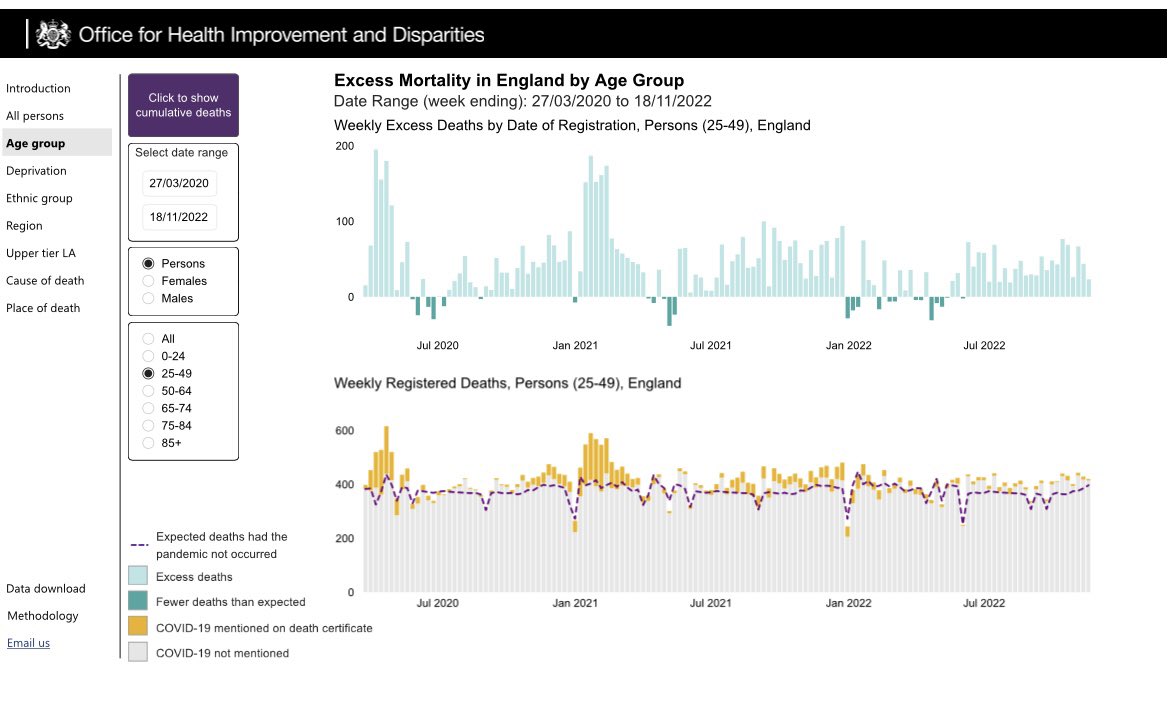The height and width of the screenshot is (720, 1170).
Task: Click the January 2021 peak excess deaths bar
Action: click(x=591, y=226)
